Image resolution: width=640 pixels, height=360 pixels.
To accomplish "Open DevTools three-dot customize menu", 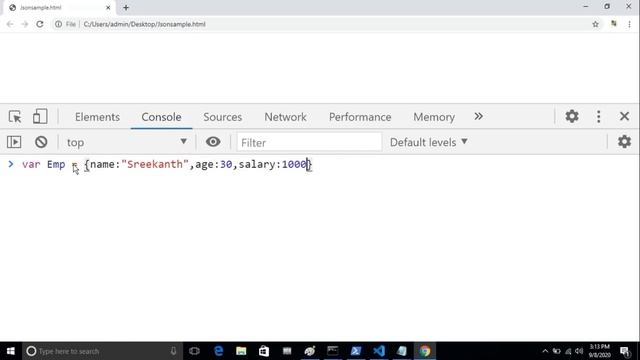I will coord(598,117).
